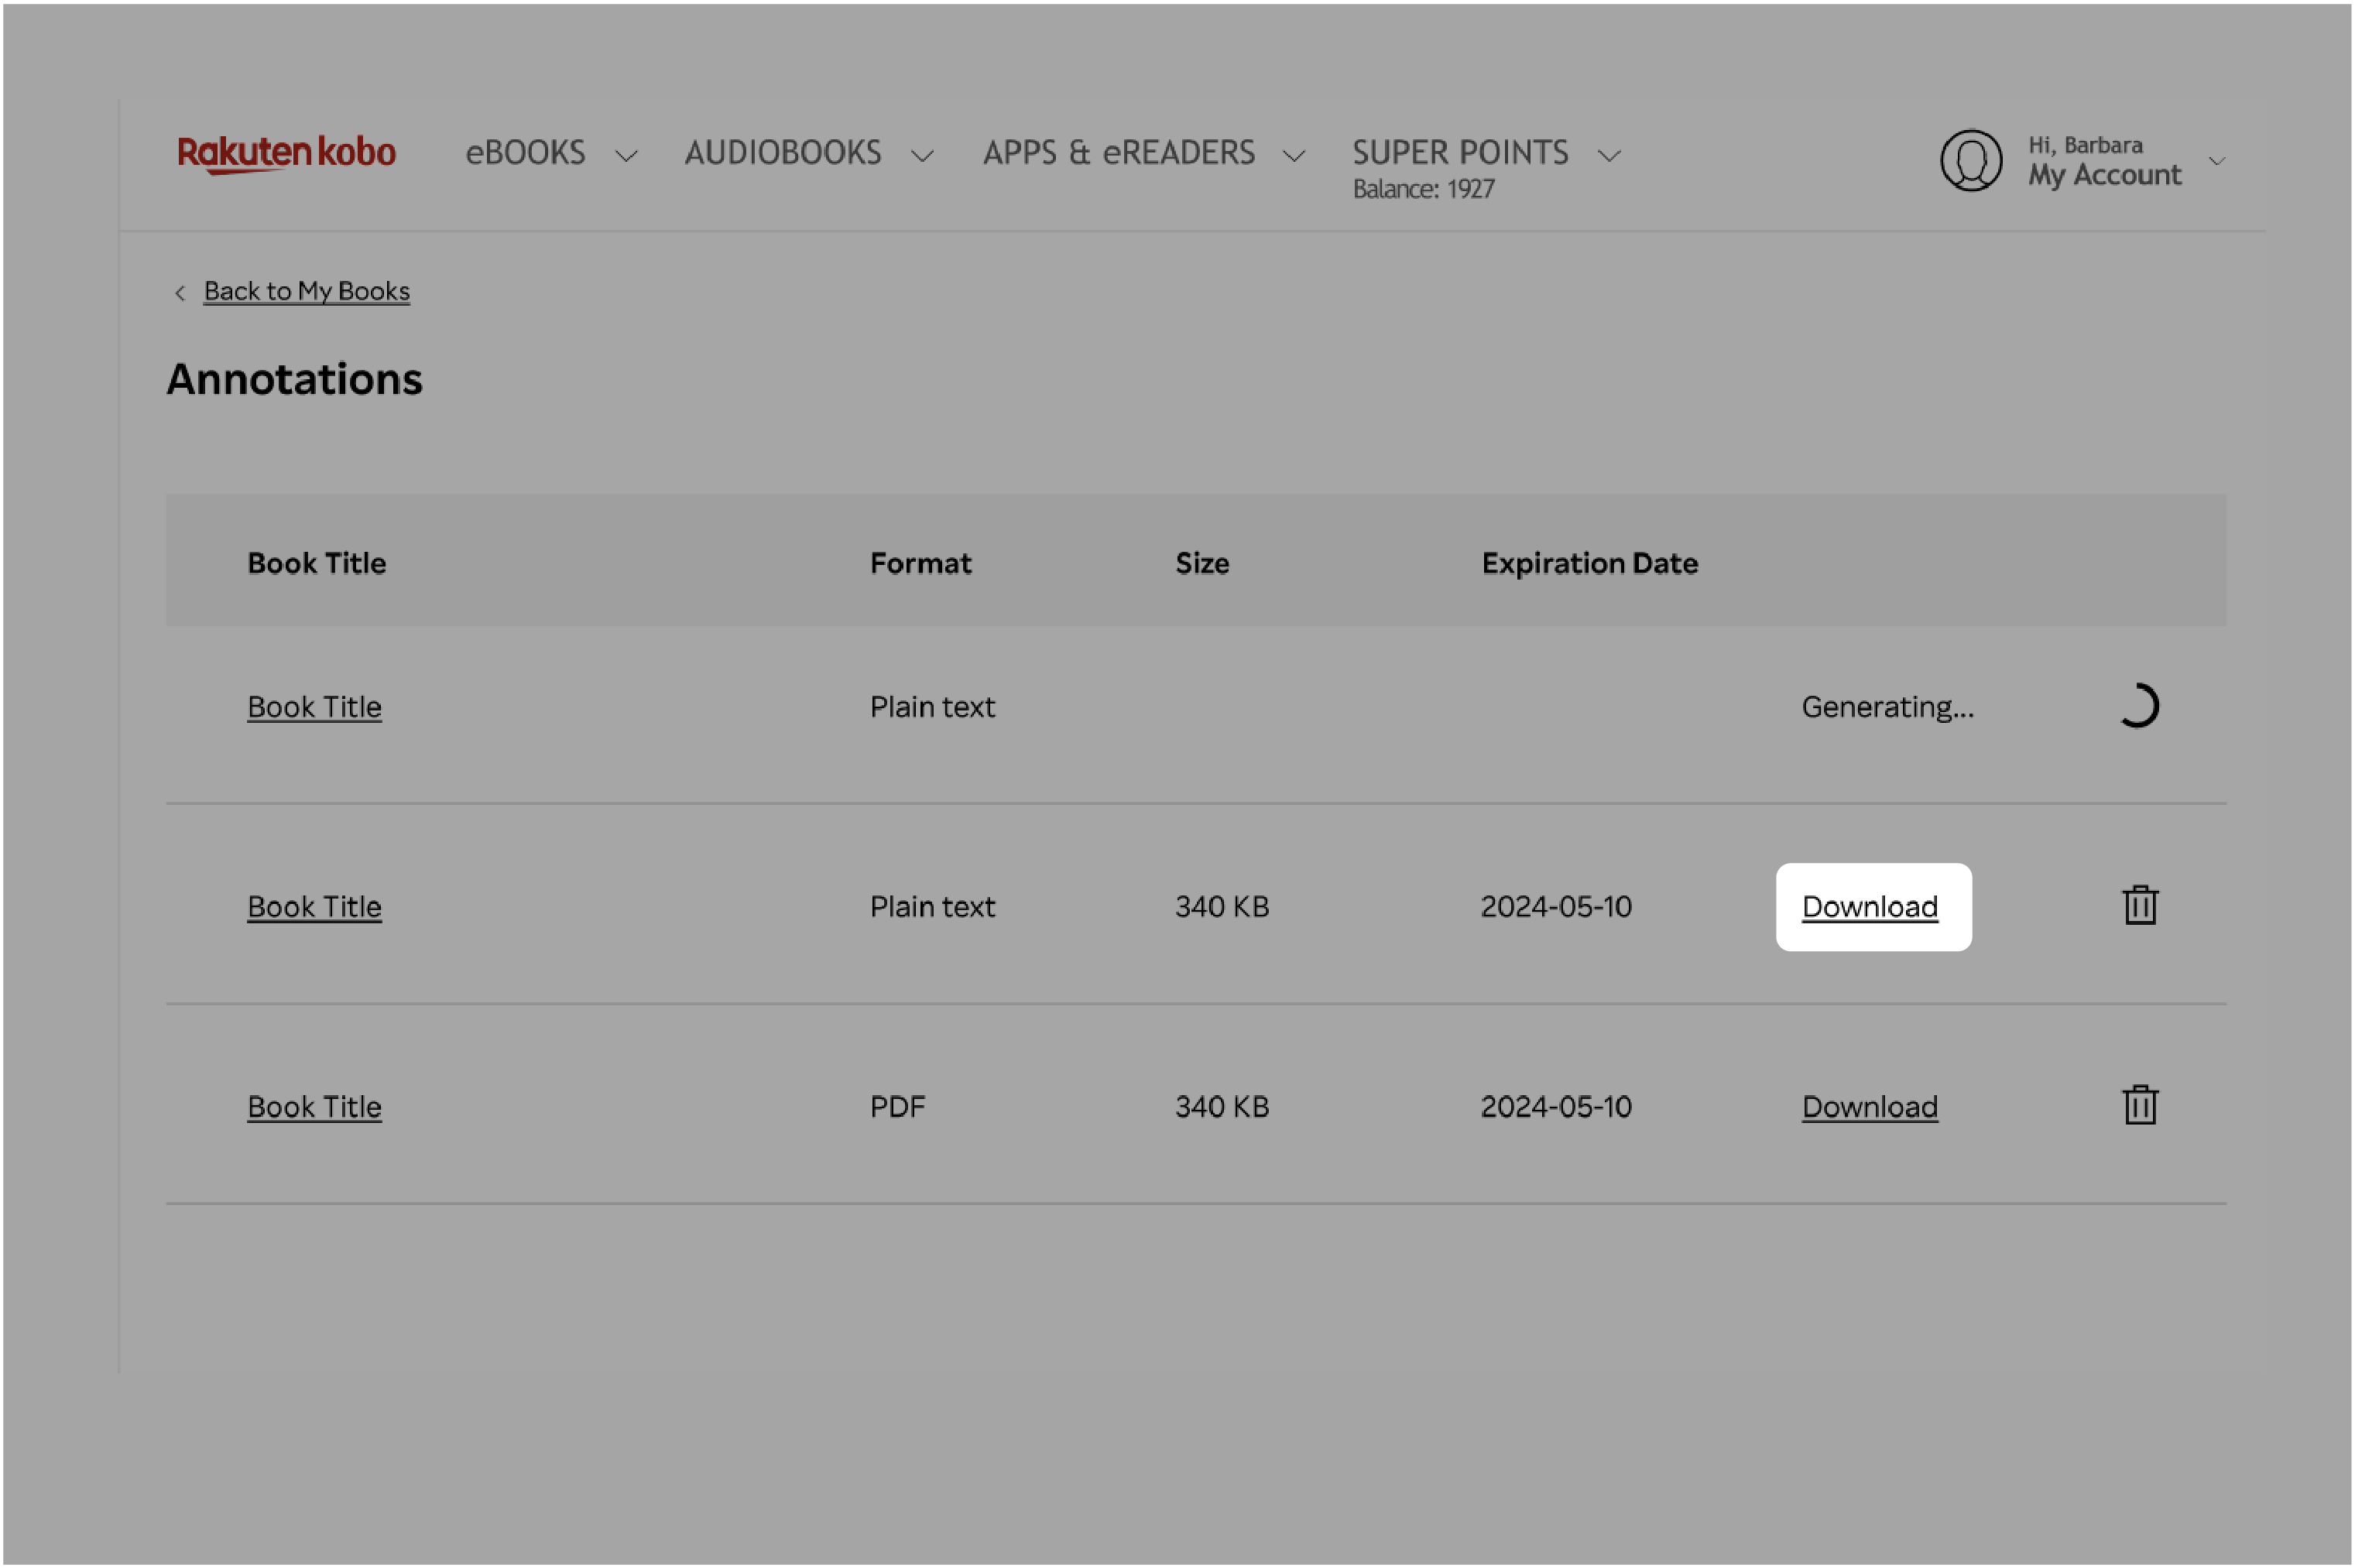Click the delete icon for the PDF annotation
Image resolution: width=2355 pixels, height=1568 pixels.
2141,1104
